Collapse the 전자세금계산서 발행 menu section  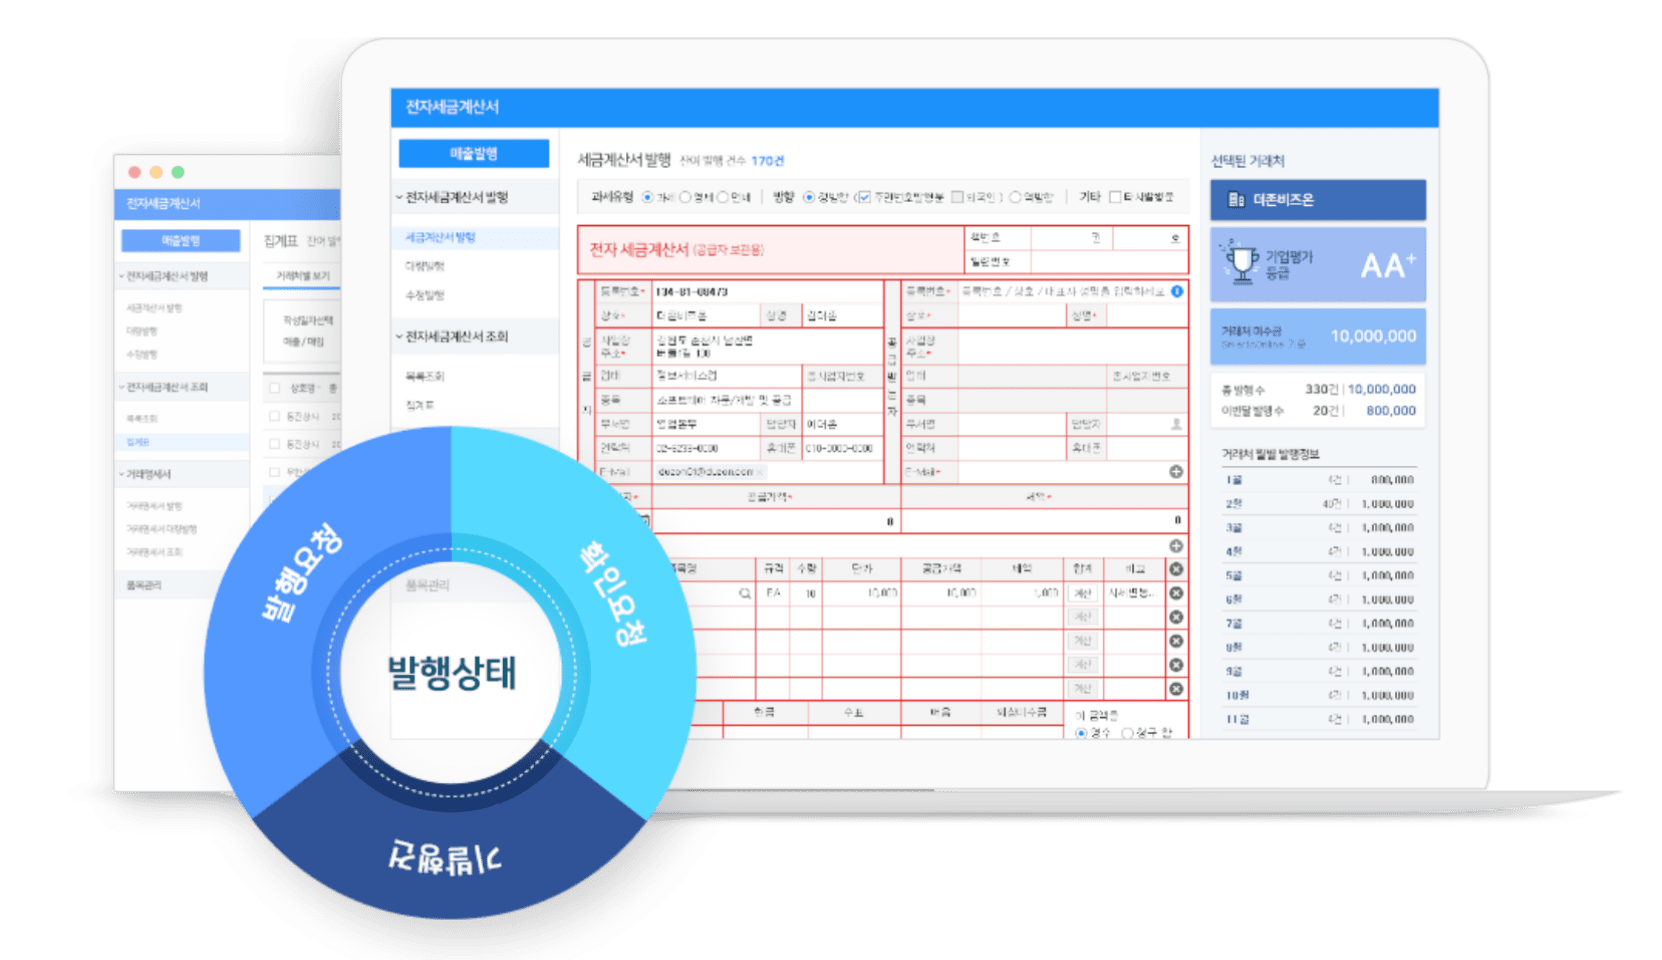click(399, 197)
